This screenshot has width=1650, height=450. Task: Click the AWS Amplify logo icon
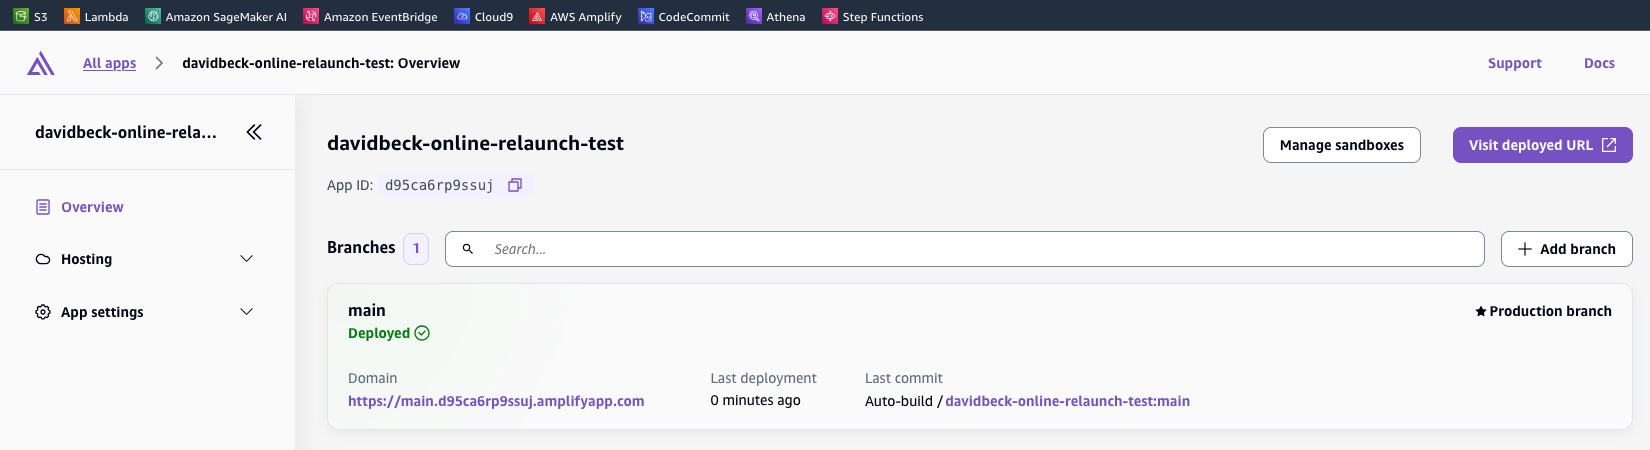pyautogui.click(x=41, y=64)
